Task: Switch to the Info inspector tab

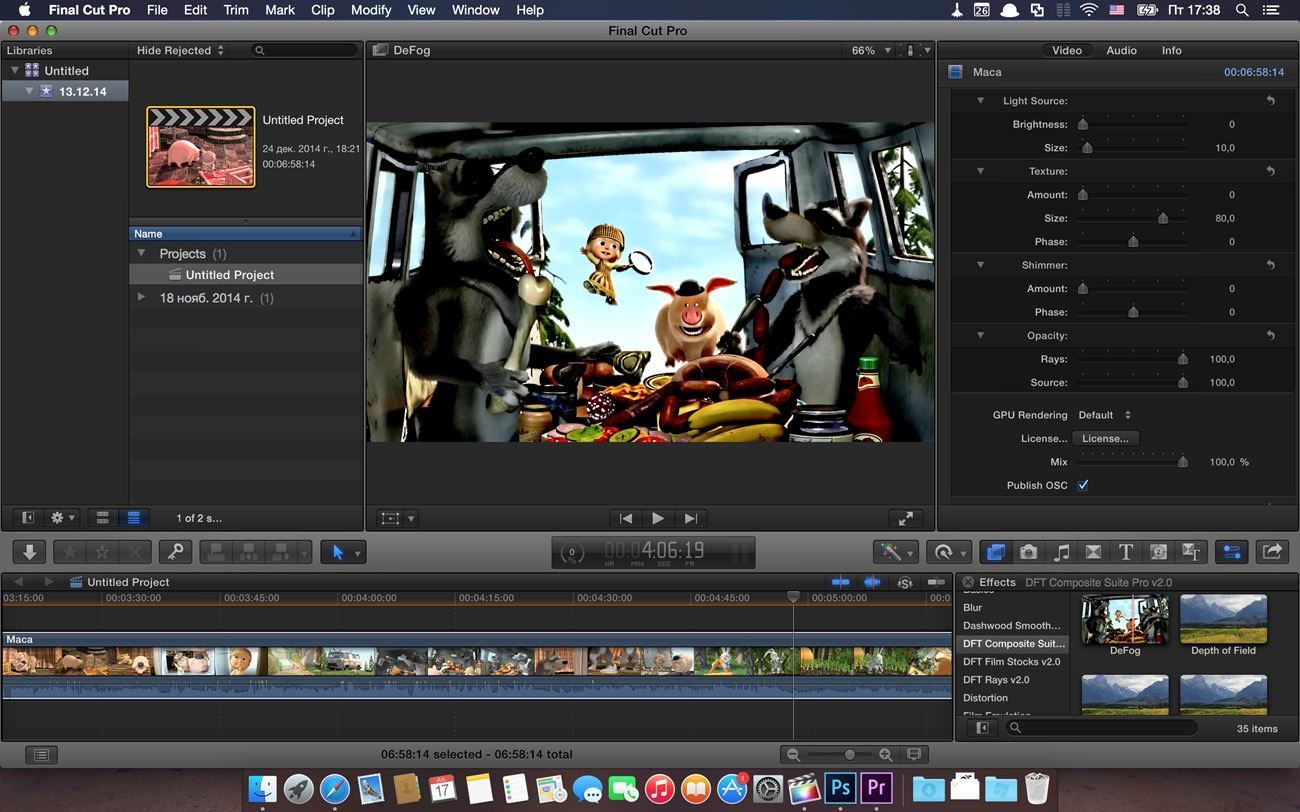Action: 1171,50
